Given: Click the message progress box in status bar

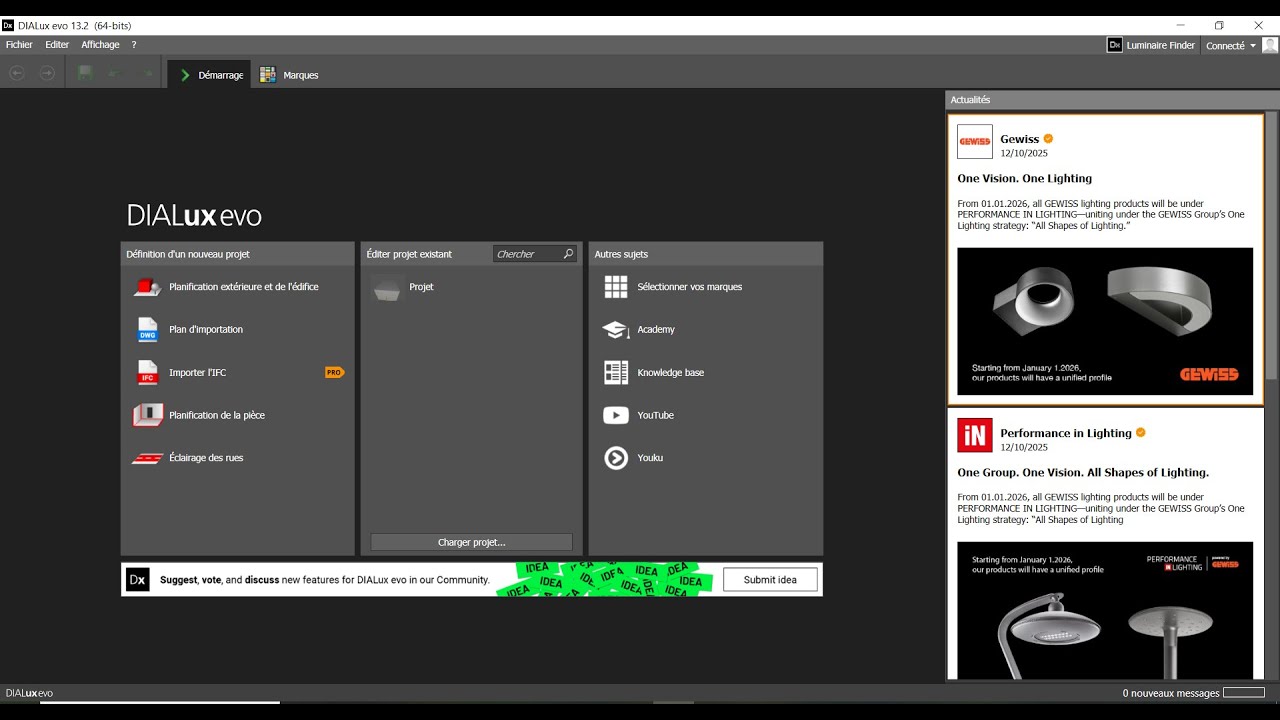Looking at the screenshot, I should 1244,692.
